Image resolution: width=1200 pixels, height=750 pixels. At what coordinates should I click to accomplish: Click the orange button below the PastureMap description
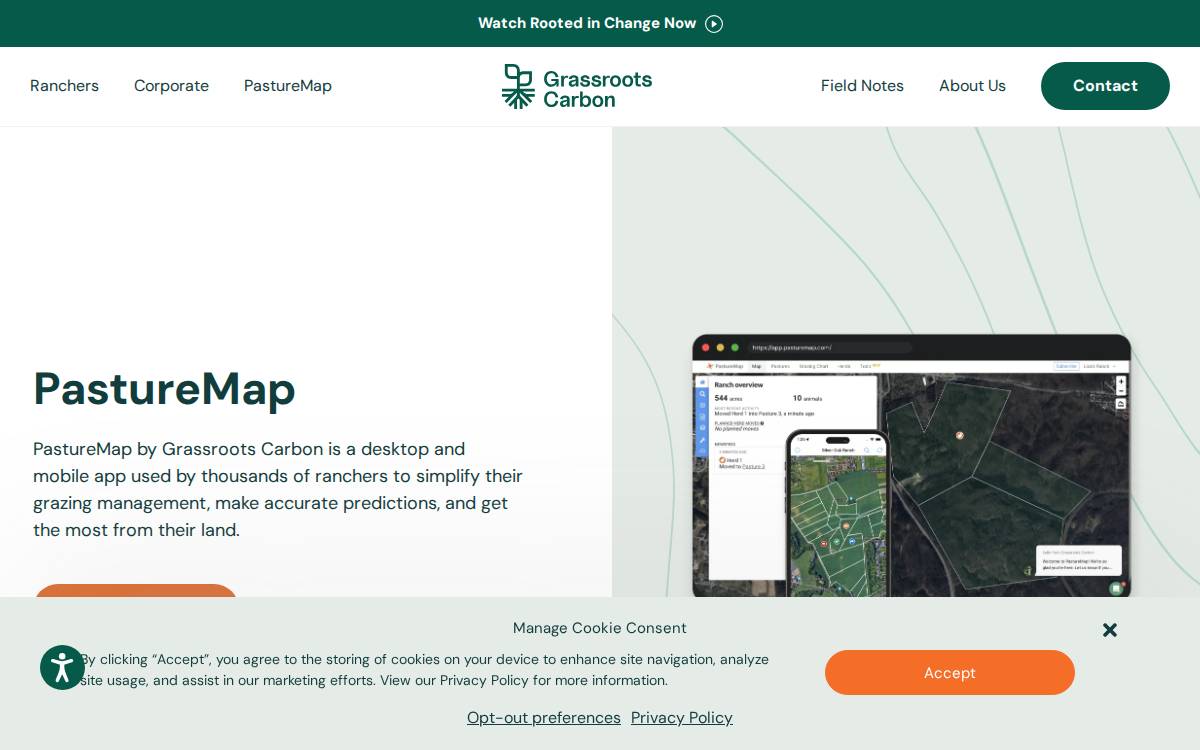click(136, 591)
